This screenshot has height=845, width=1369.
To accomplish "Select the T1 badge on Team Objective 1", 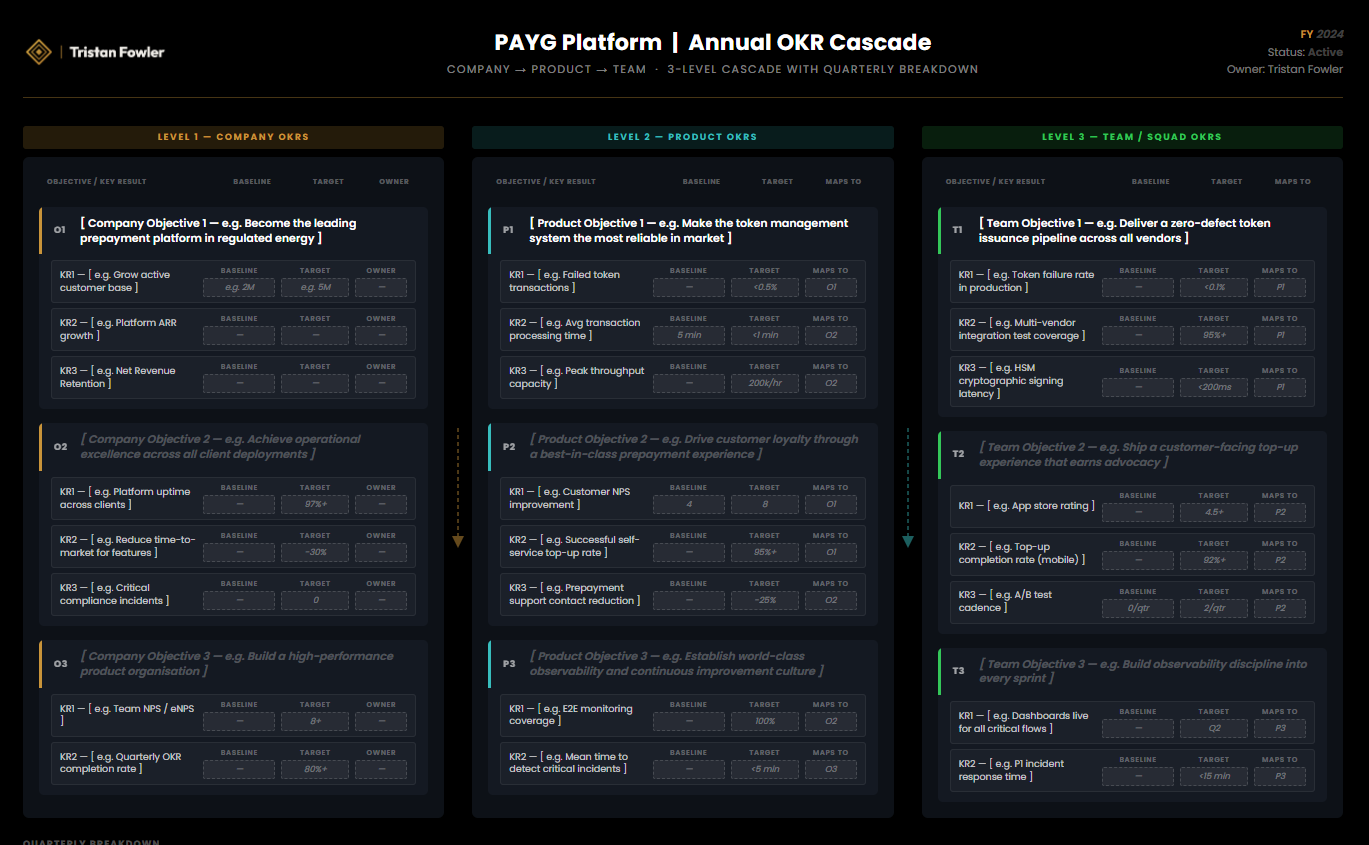I will pos(958,229).
